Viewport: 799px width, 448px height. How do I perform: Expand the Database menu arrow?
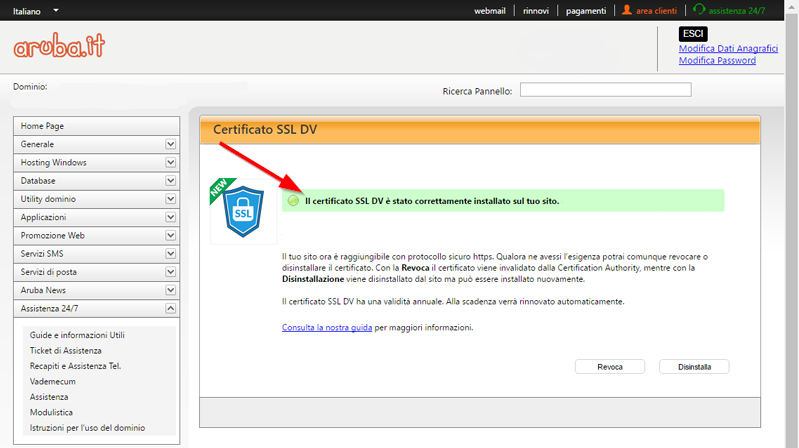tap(170, 181)
